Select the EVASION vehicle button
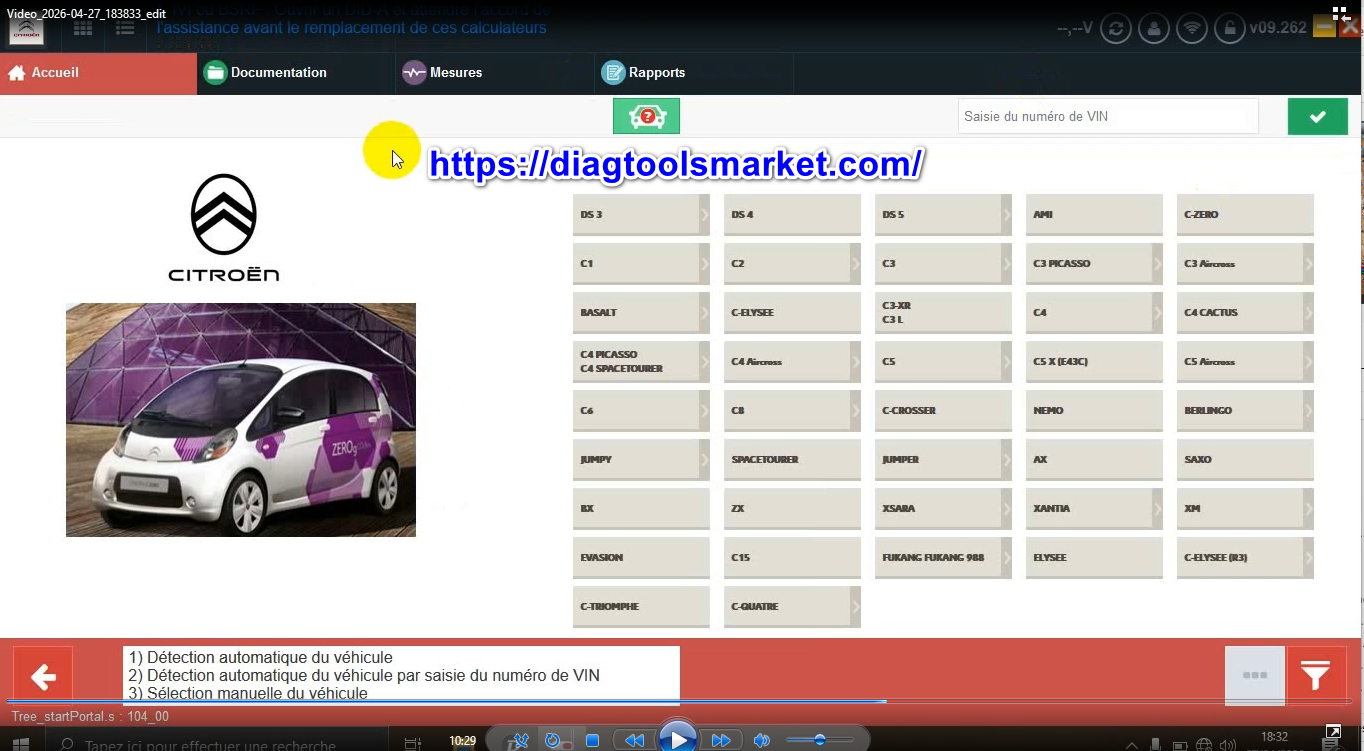Viewport: 1364px width, 751px height. tap(641, 558)
